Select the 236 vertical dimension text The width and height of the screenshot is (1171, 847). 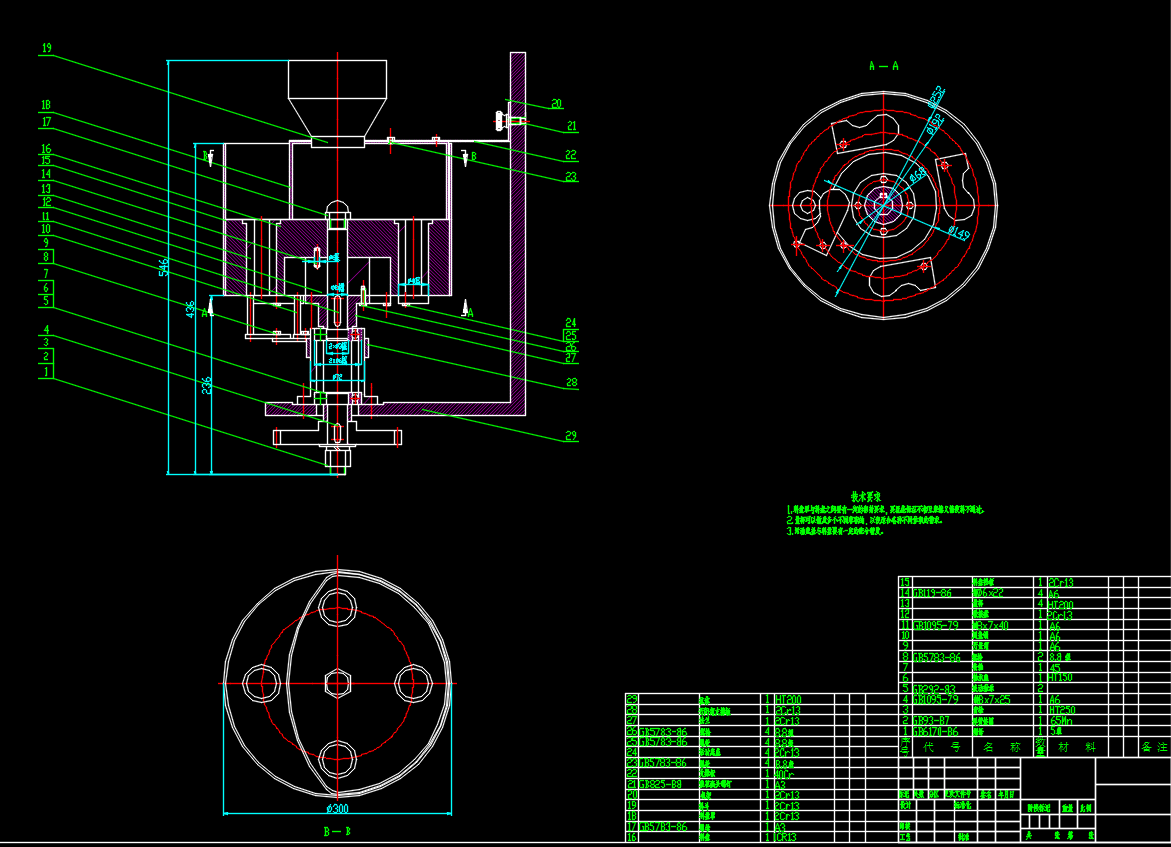(206, 387)
